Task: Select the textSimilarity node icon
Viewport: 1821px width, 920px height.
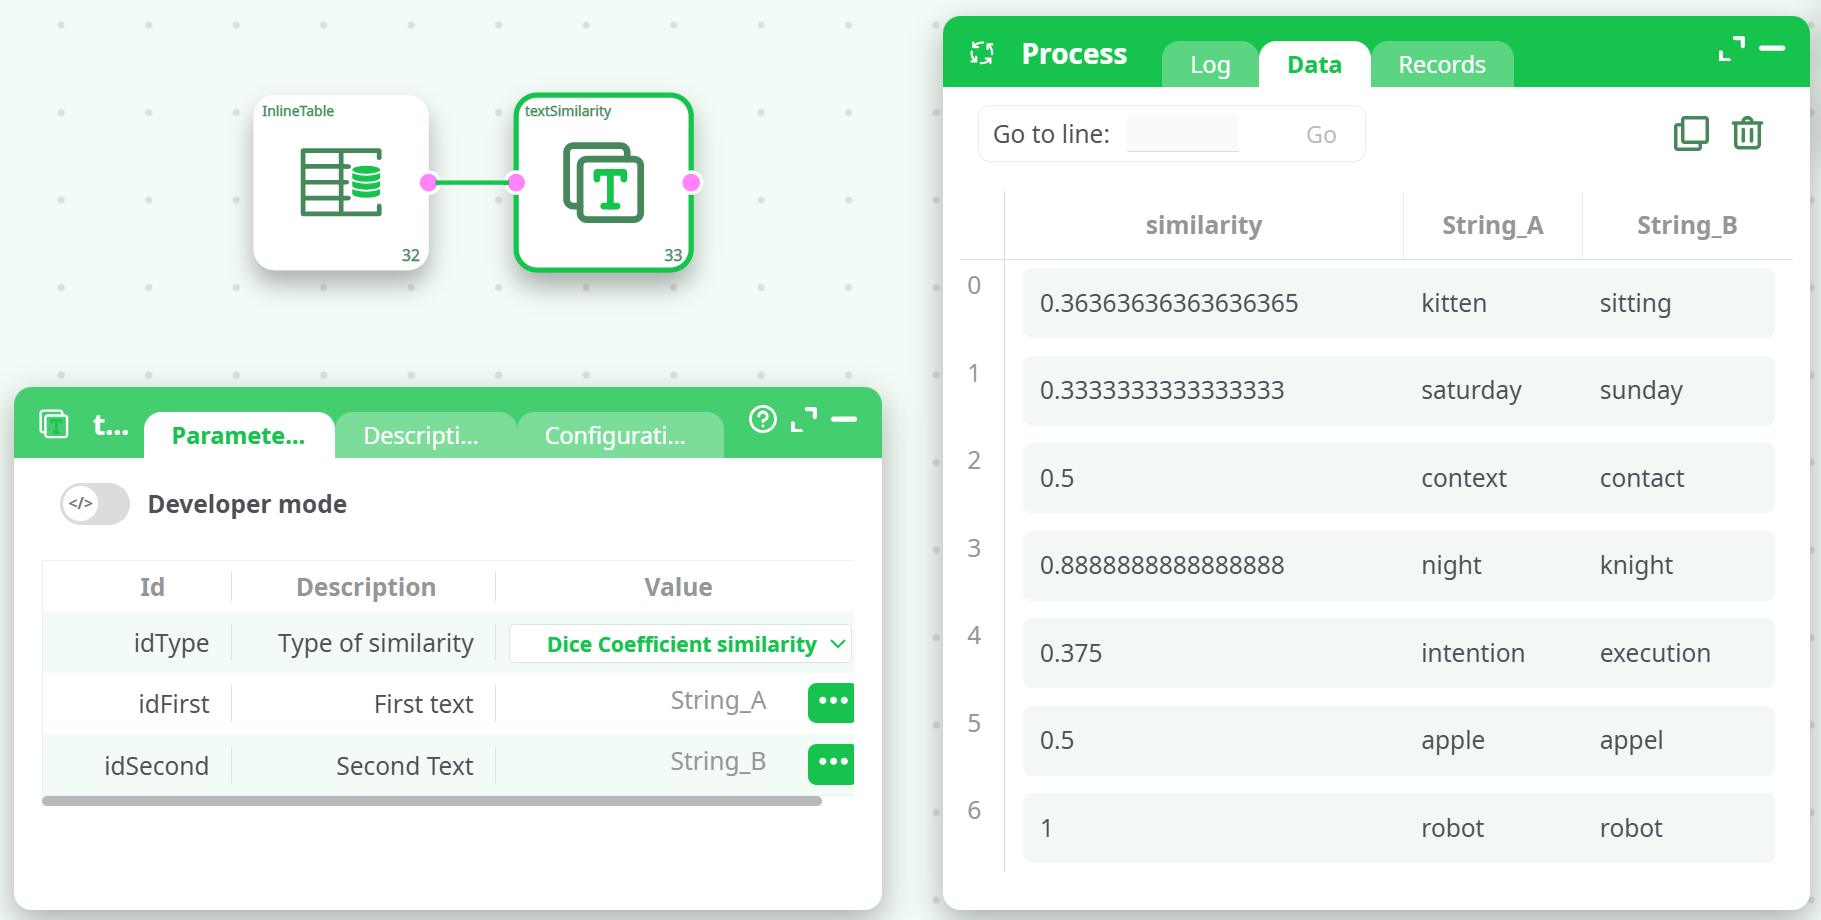Action: click(x=603, y=182)
